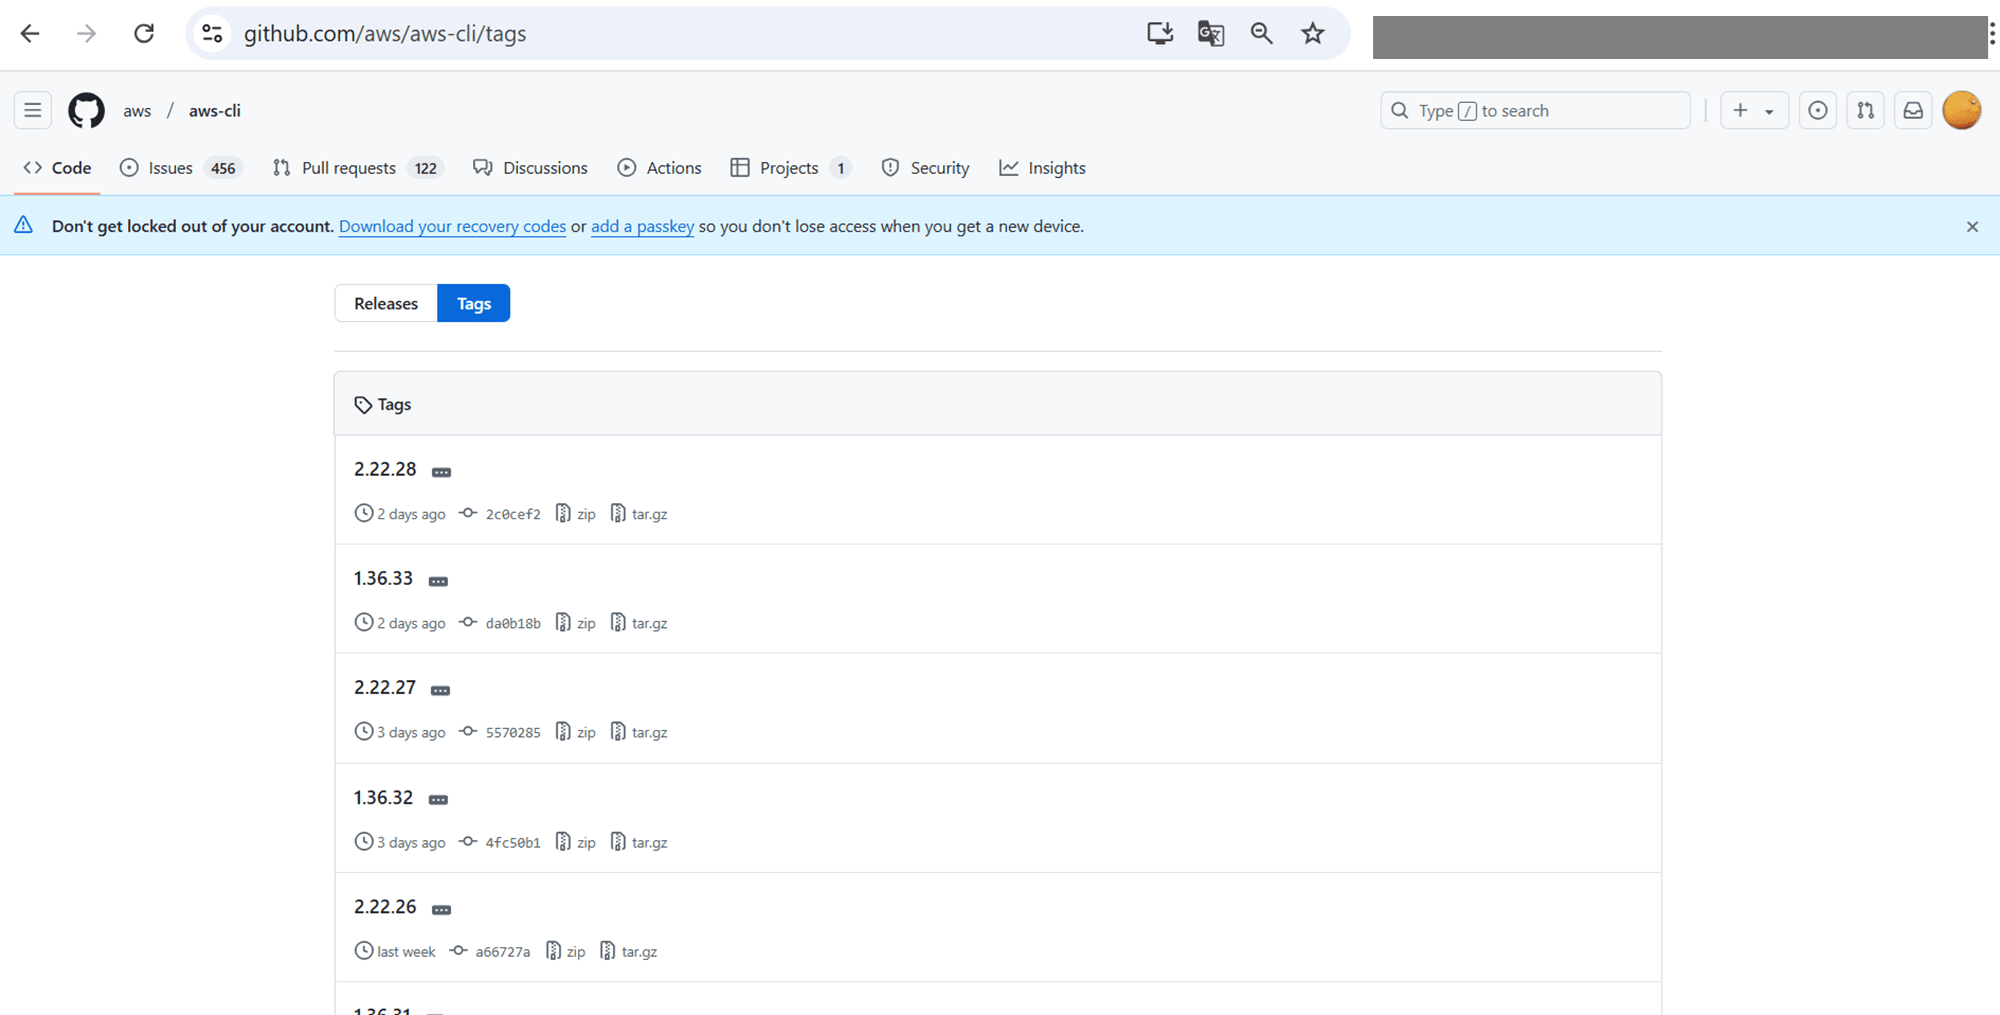The width and height of the screenshot is (2000, 1015).
Task: Open the issues shortcut icon in header
Action: (1818, 110)
